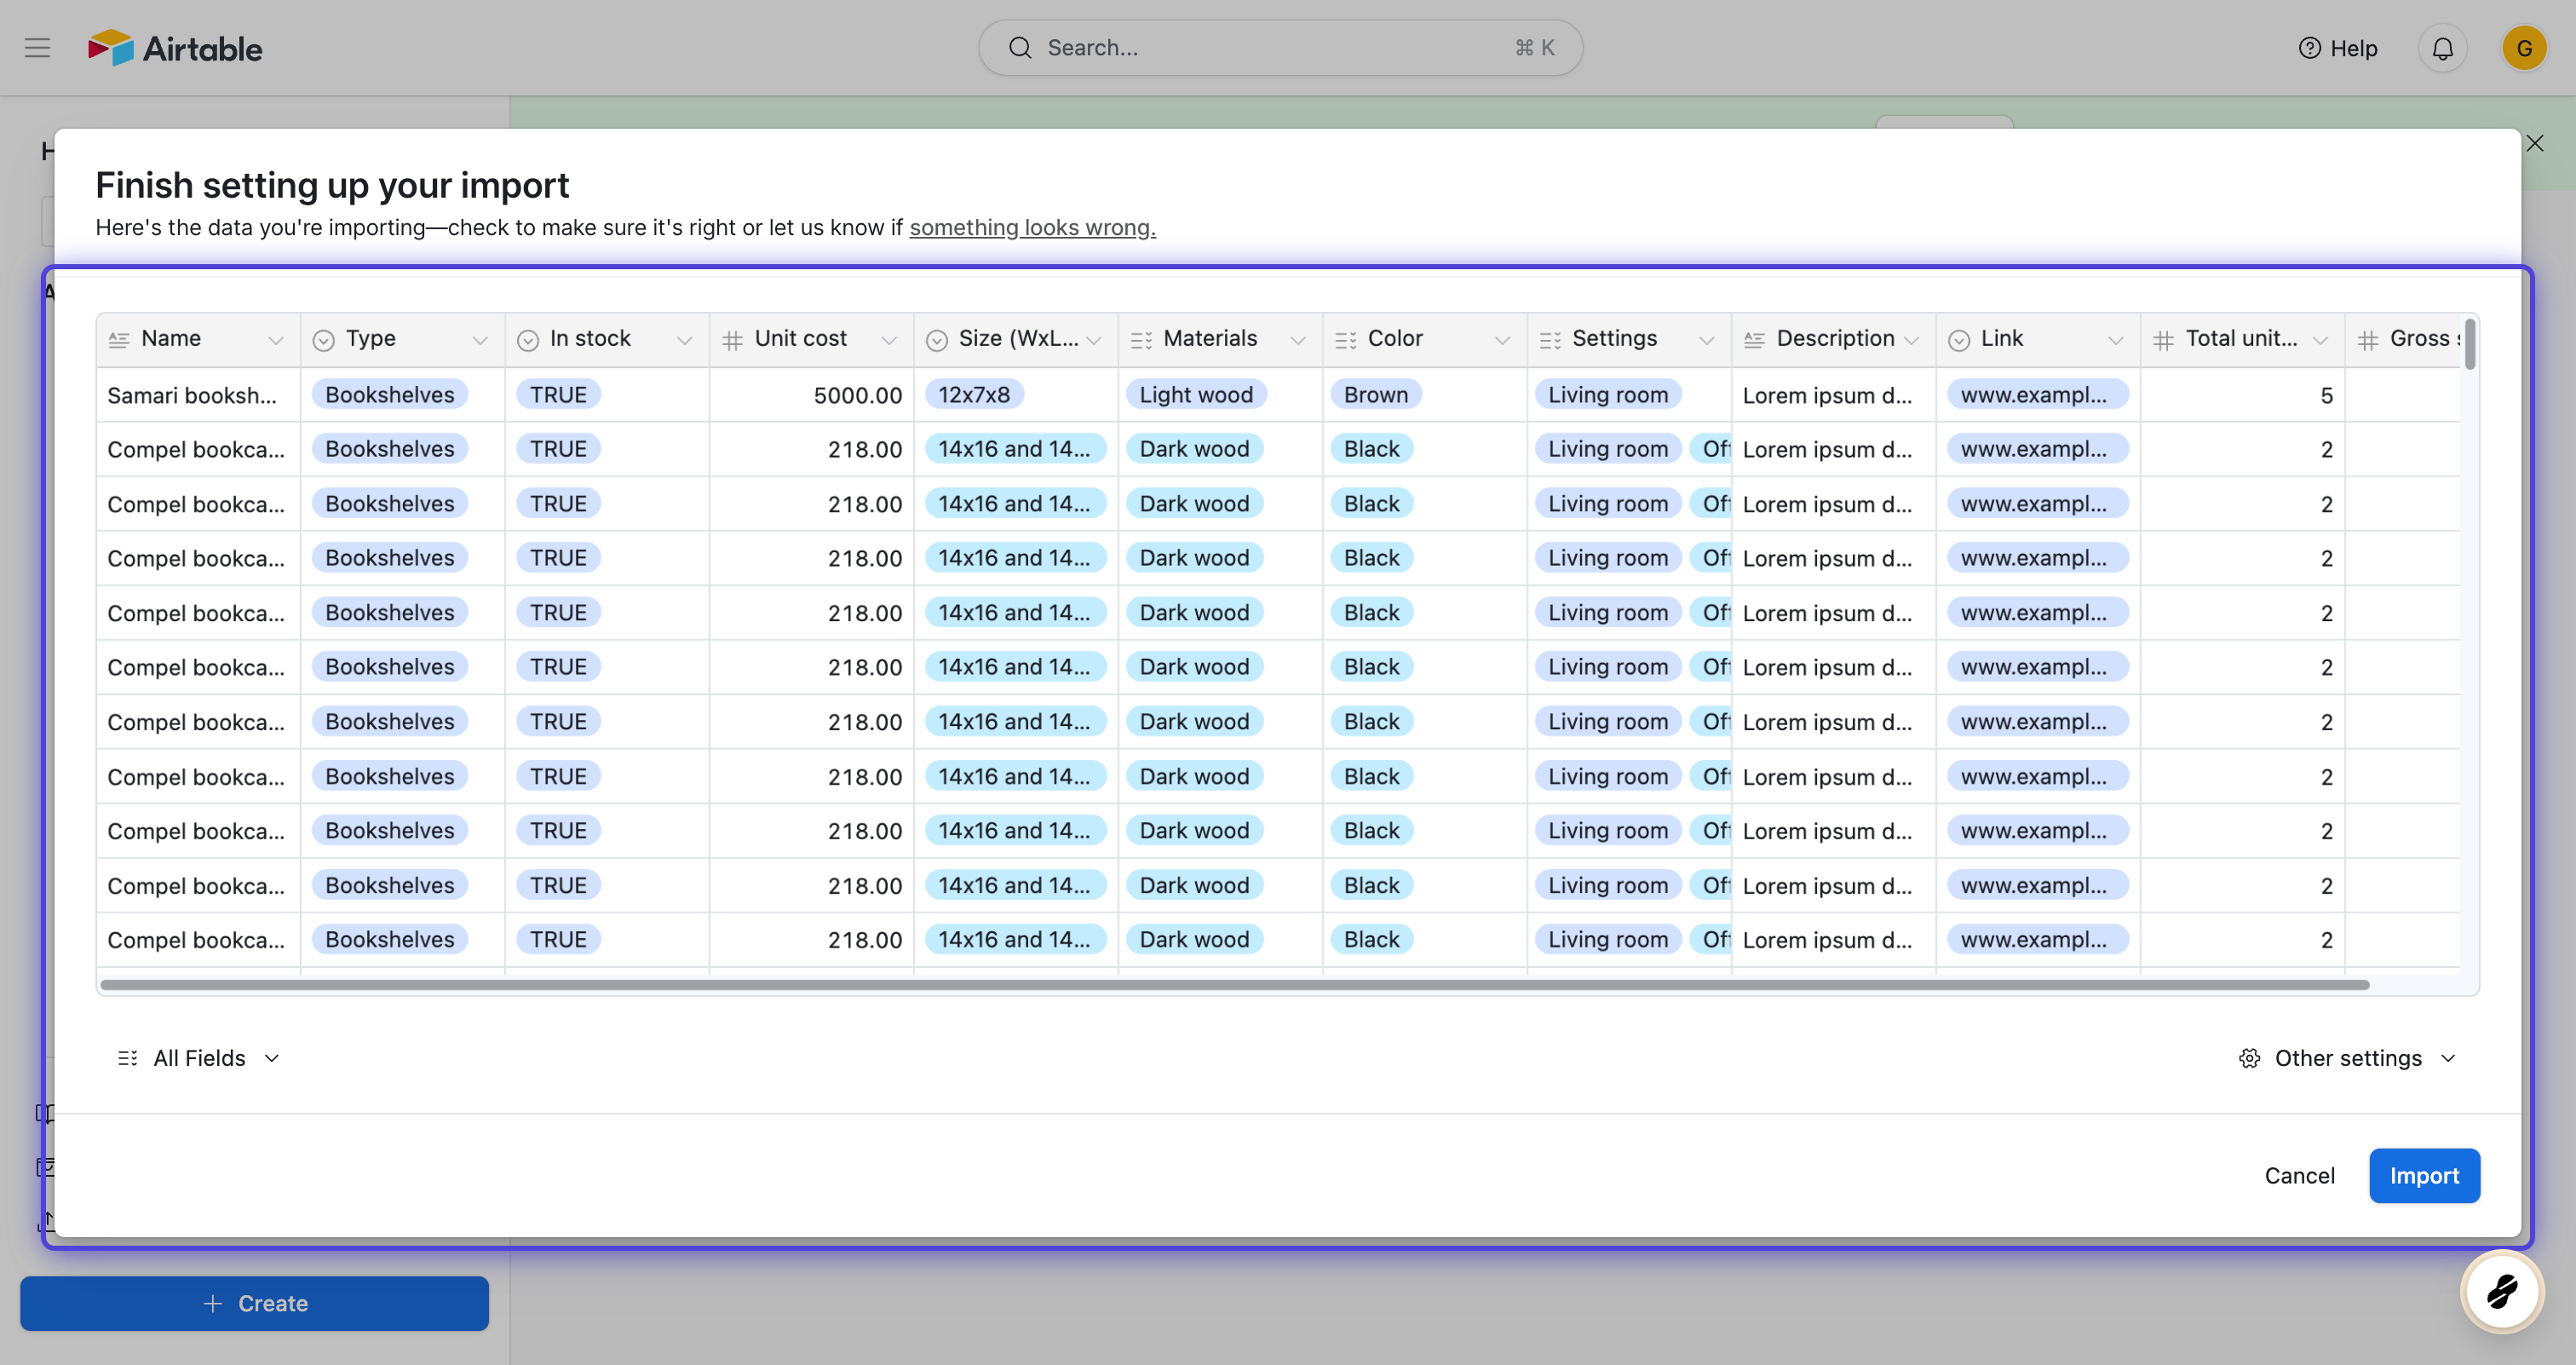
Task: Open the Settings column header menu
Action: pyautogui.click(x=1707, y=340)
